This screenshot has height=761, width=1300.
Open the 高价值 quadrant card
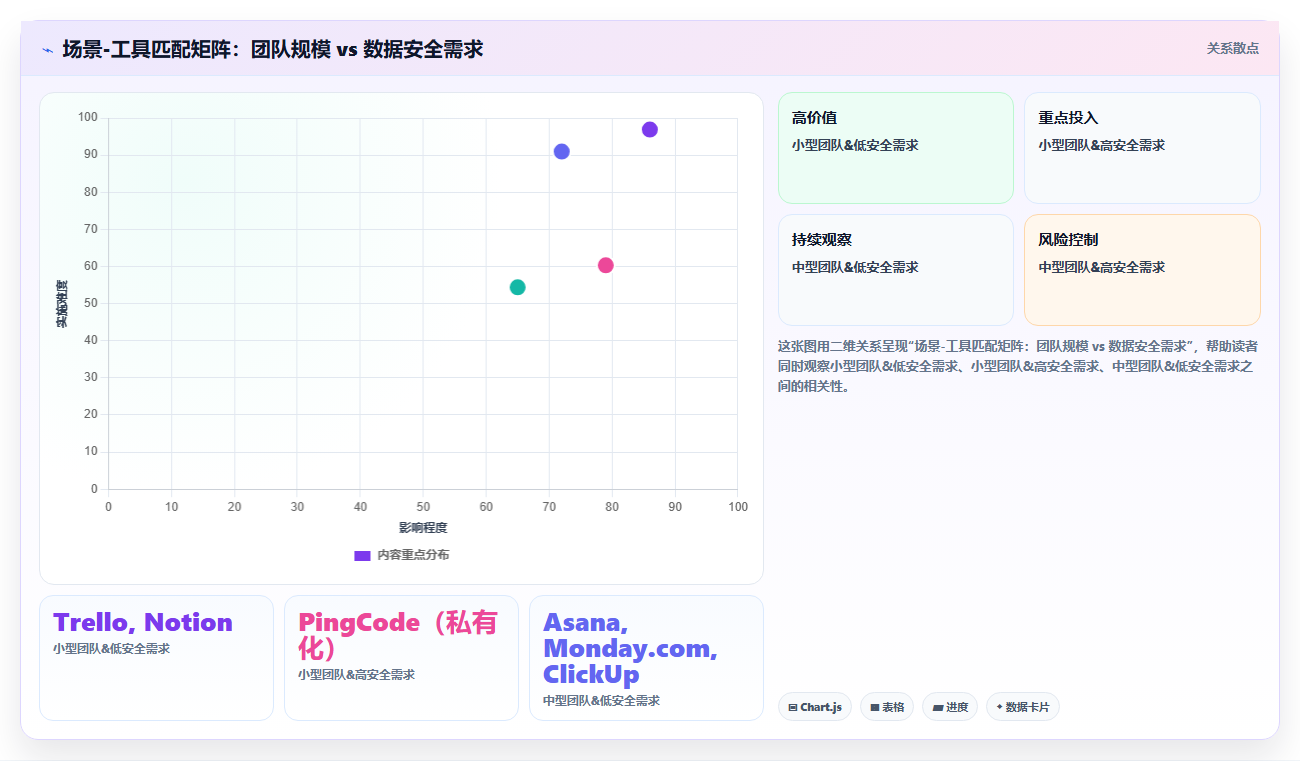(896, 148)
